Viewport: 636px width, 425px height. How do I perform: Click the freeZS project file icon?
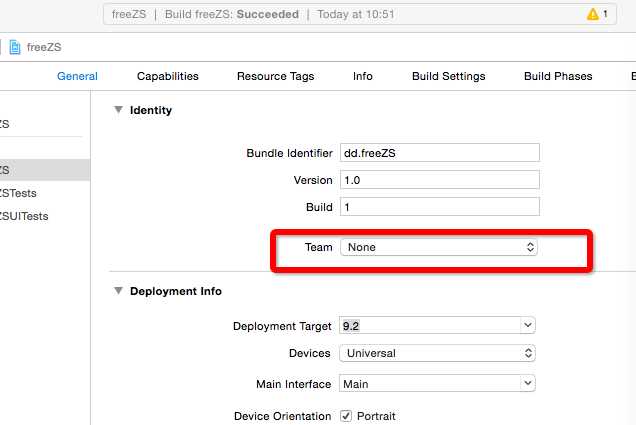pyautogui.click(x=15, y=47)
